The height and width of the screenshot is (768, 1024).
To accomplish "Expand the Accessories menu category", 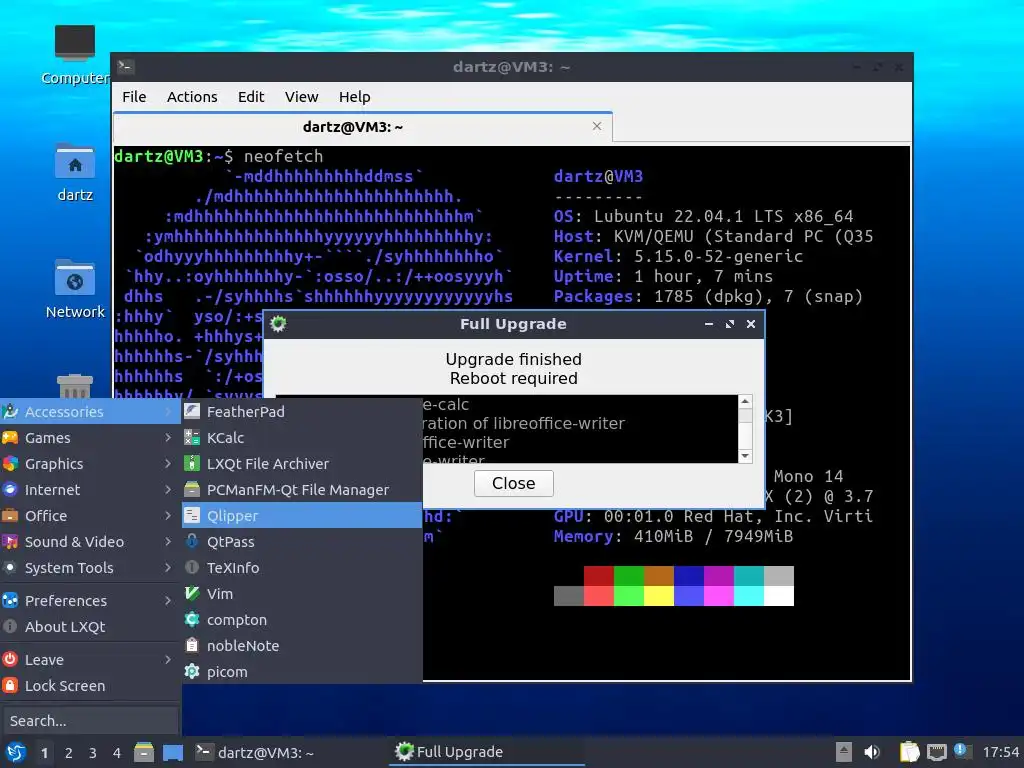I will [90, 411].
